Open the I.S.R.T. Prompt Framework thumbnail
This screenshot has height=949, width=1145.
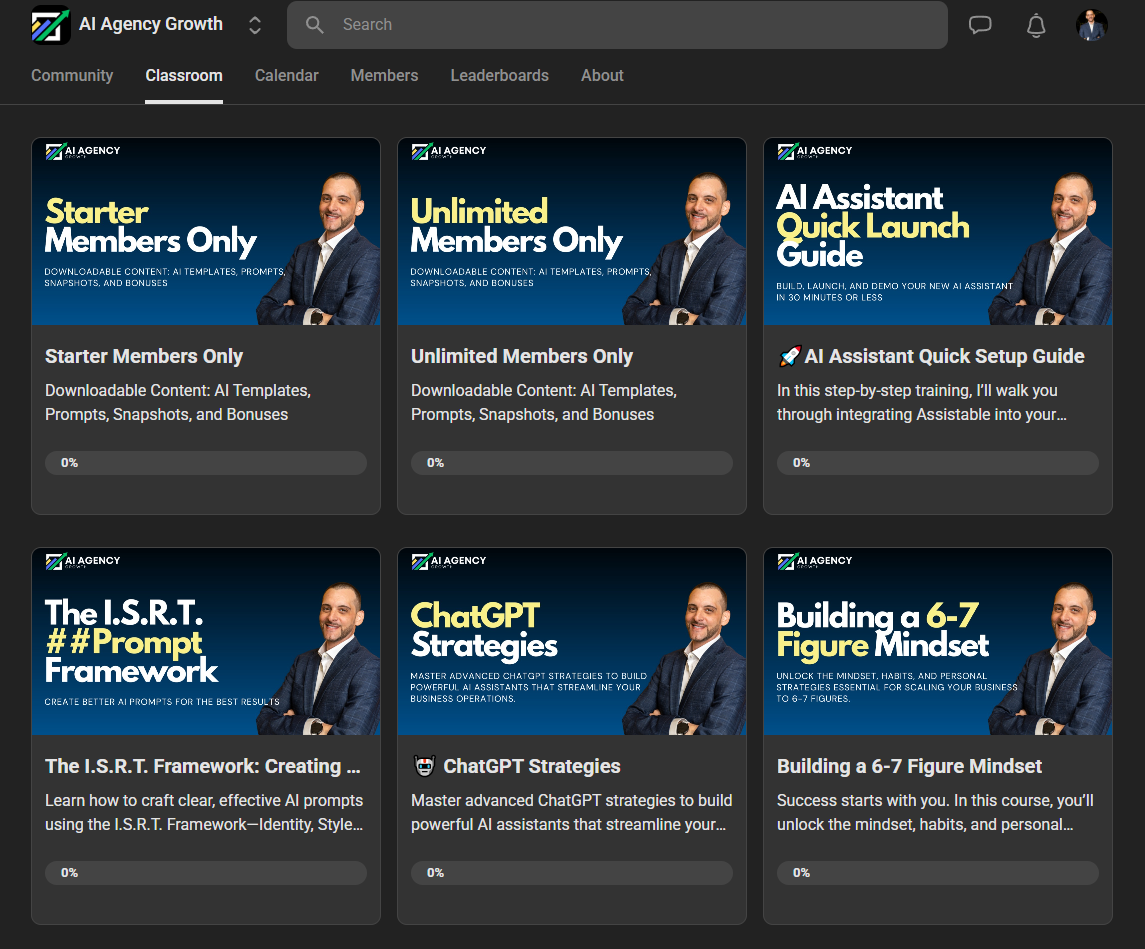[x=206, y=642]
